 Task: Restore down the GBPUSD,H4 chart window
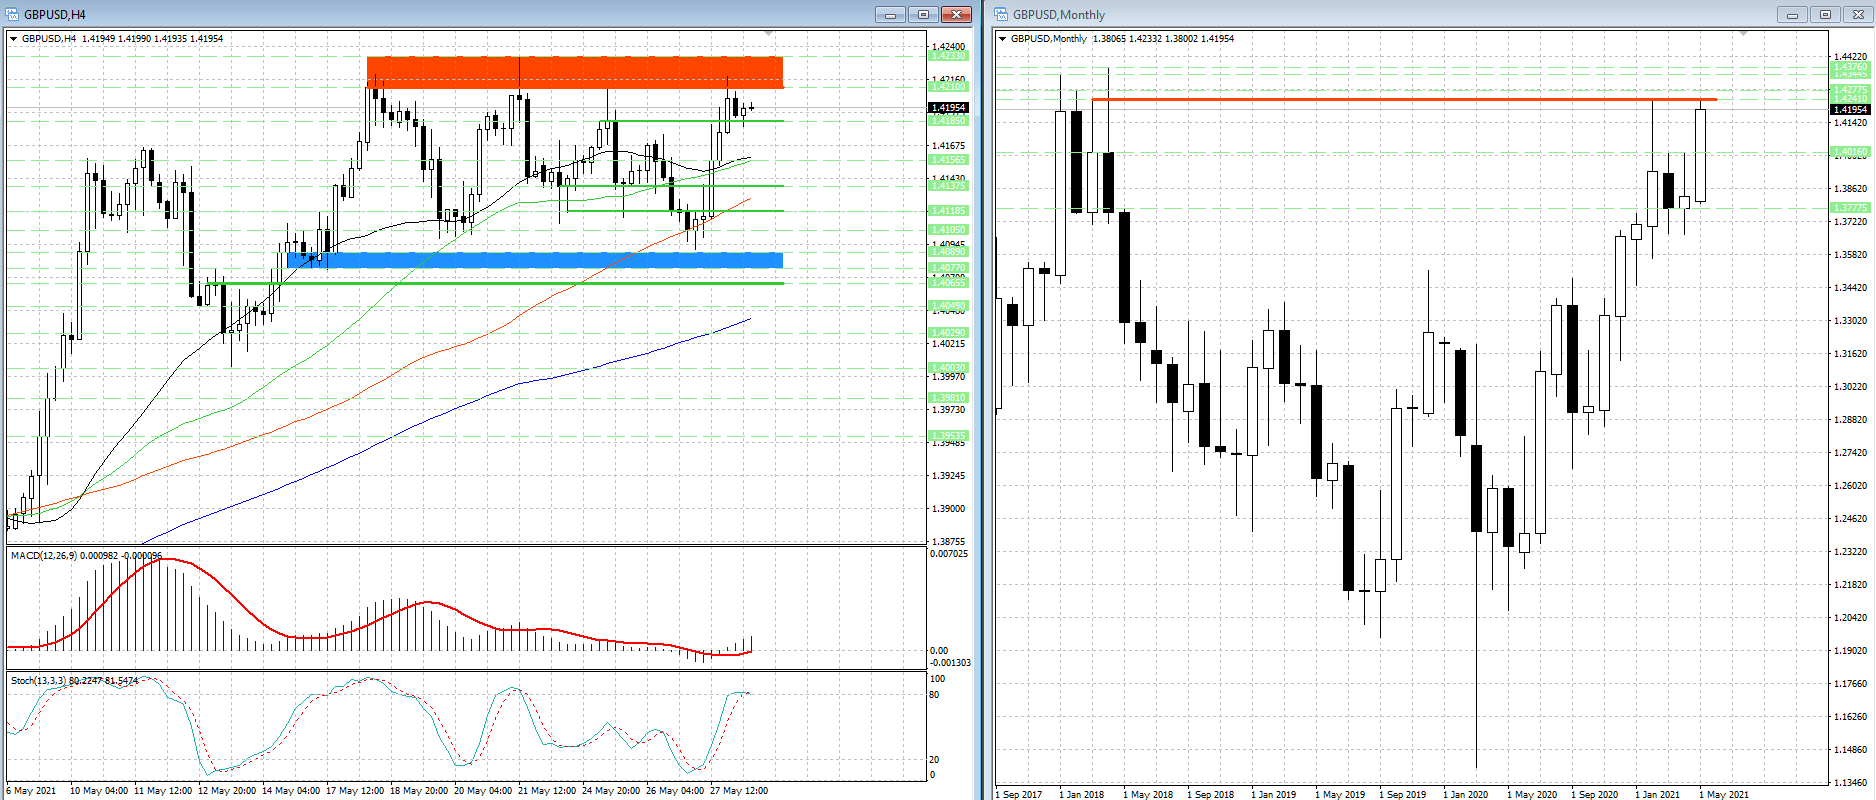923,14
